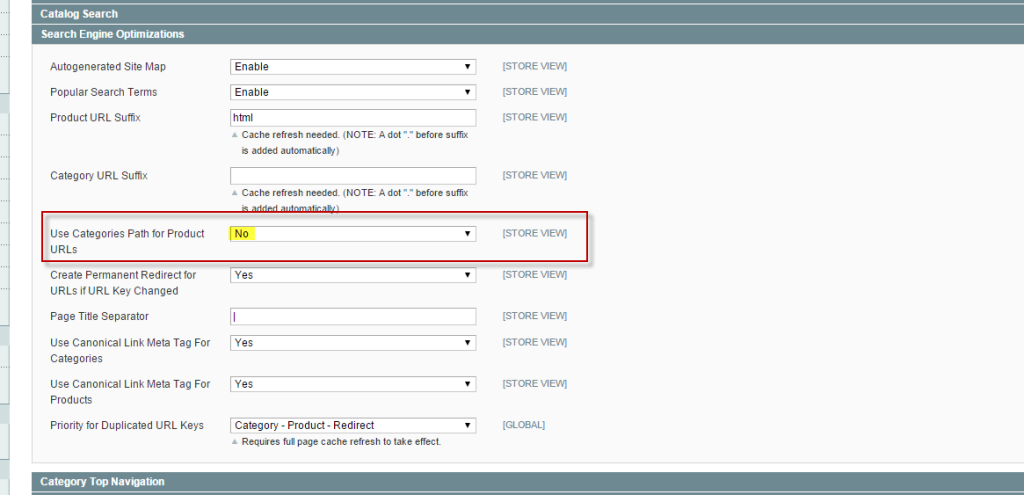Click Use Categories Path for Product URLs label
Image resolution: width=1024 pixels, height=495 pixels.
pos(127,242)
